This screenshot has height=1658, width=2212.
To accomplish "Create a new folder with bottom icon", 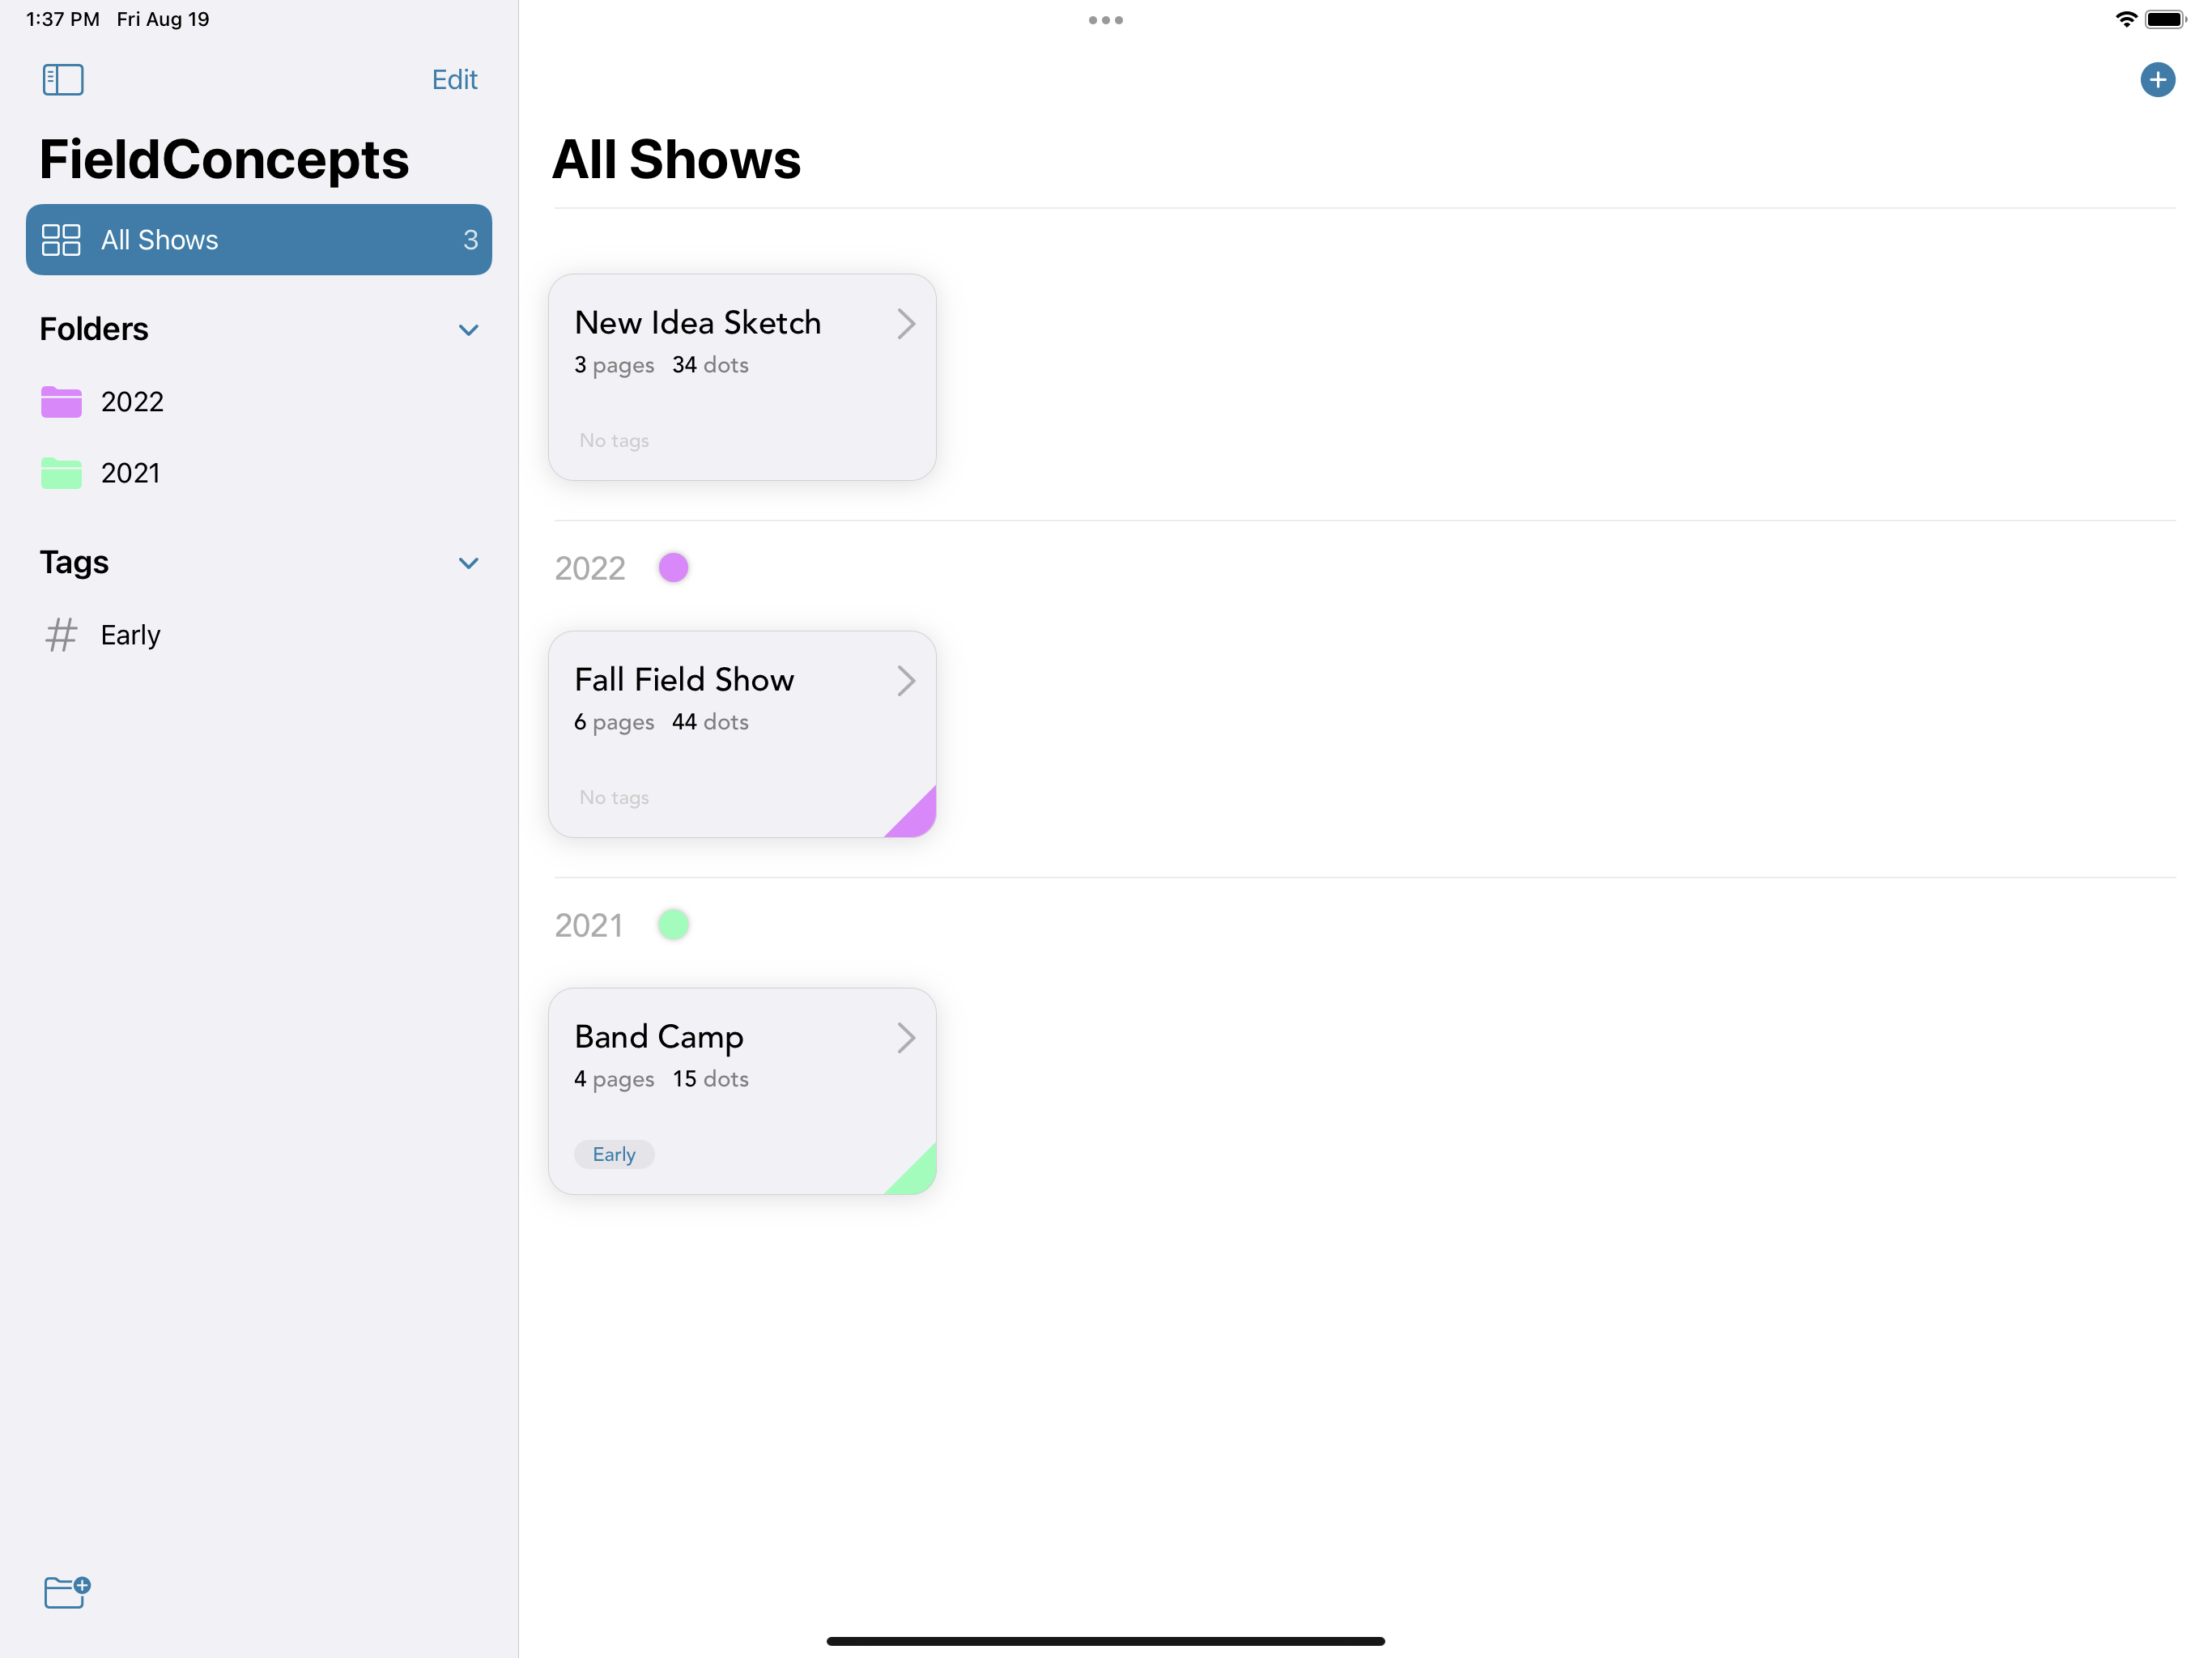I will (67, 1592).
